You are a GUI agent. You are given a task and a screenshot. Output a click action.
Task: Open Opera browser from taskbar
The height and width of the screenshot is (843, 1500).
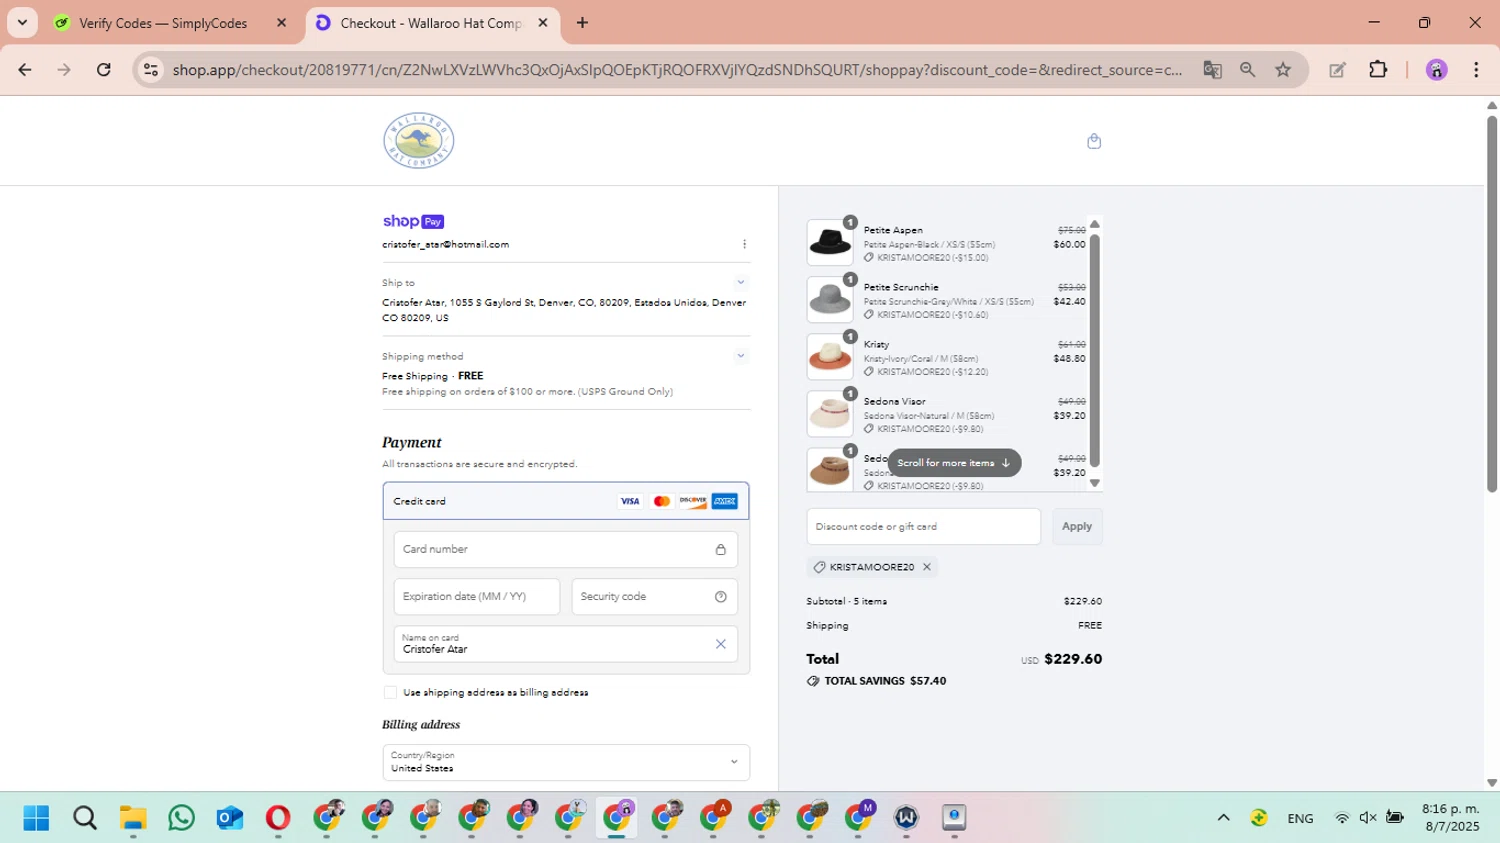tap(278, 818)
